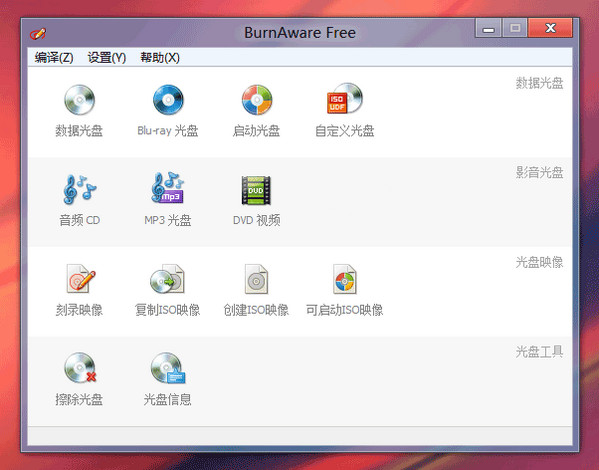The image size is (599, 470).
Task: Close the BurnAware Free window
Action: pyautogui.click(x=550, y=28)
